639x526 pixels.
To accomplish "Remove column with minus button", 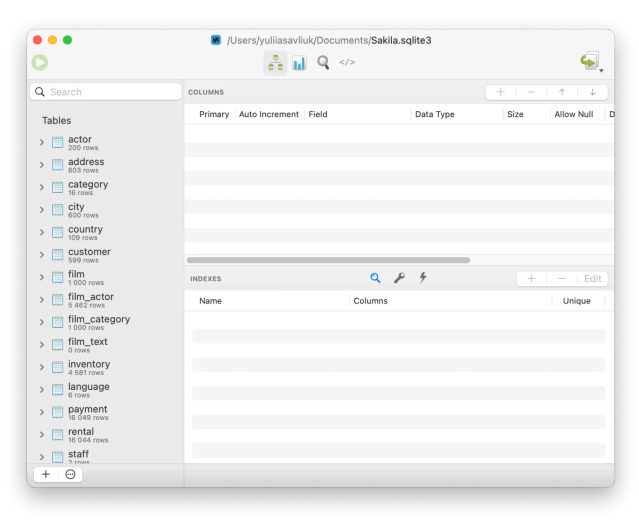I will coord(531,92).
